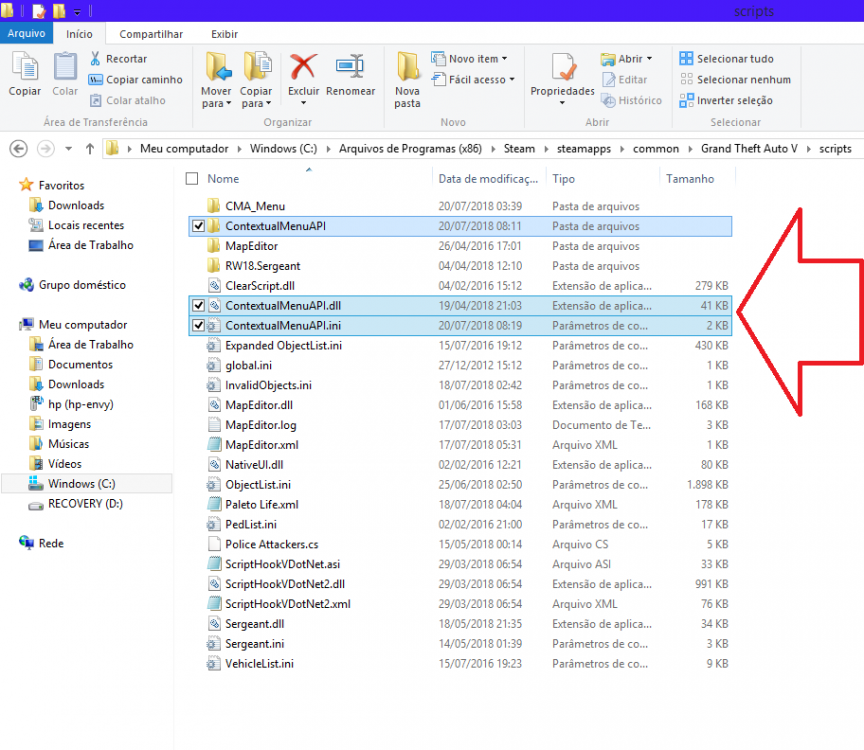864x750 pixels.
Task: Click Windows (C:) in address breadcrumb
Action: pyautogui.click(x=283, y=149)
